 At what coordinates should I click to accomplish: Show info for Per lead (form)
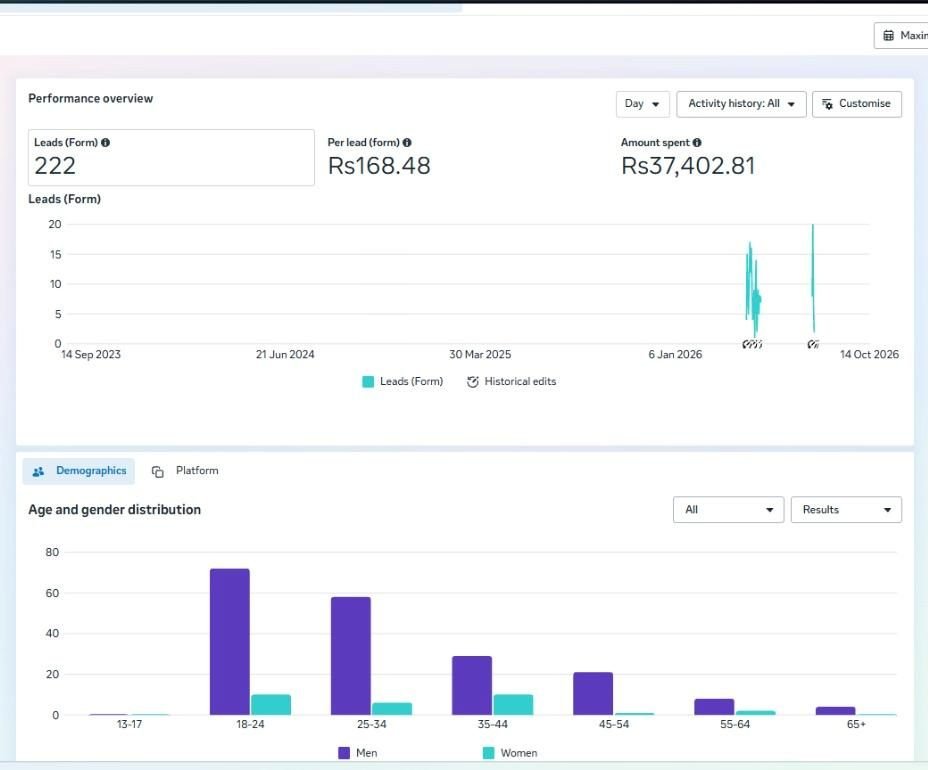coord(407,143)
